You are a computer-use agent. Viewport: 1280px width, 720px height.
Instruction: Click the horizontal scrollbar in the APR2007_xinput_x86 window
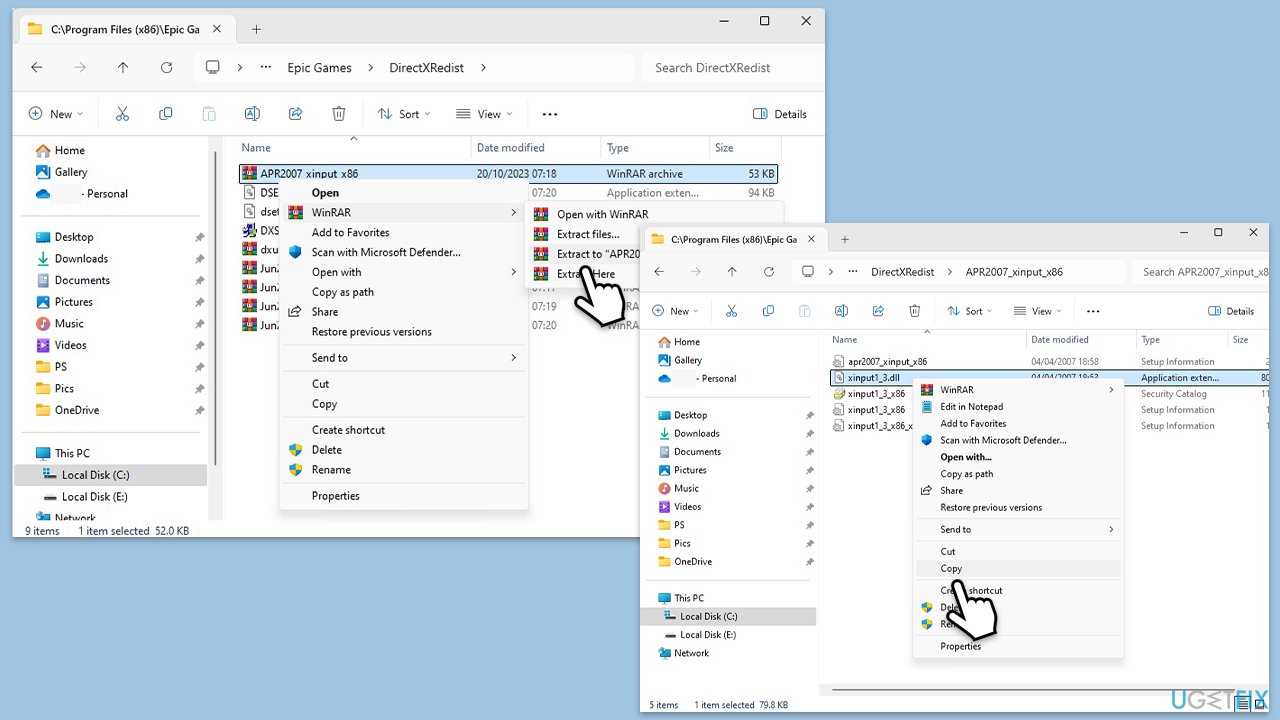tap(1000, 689)
